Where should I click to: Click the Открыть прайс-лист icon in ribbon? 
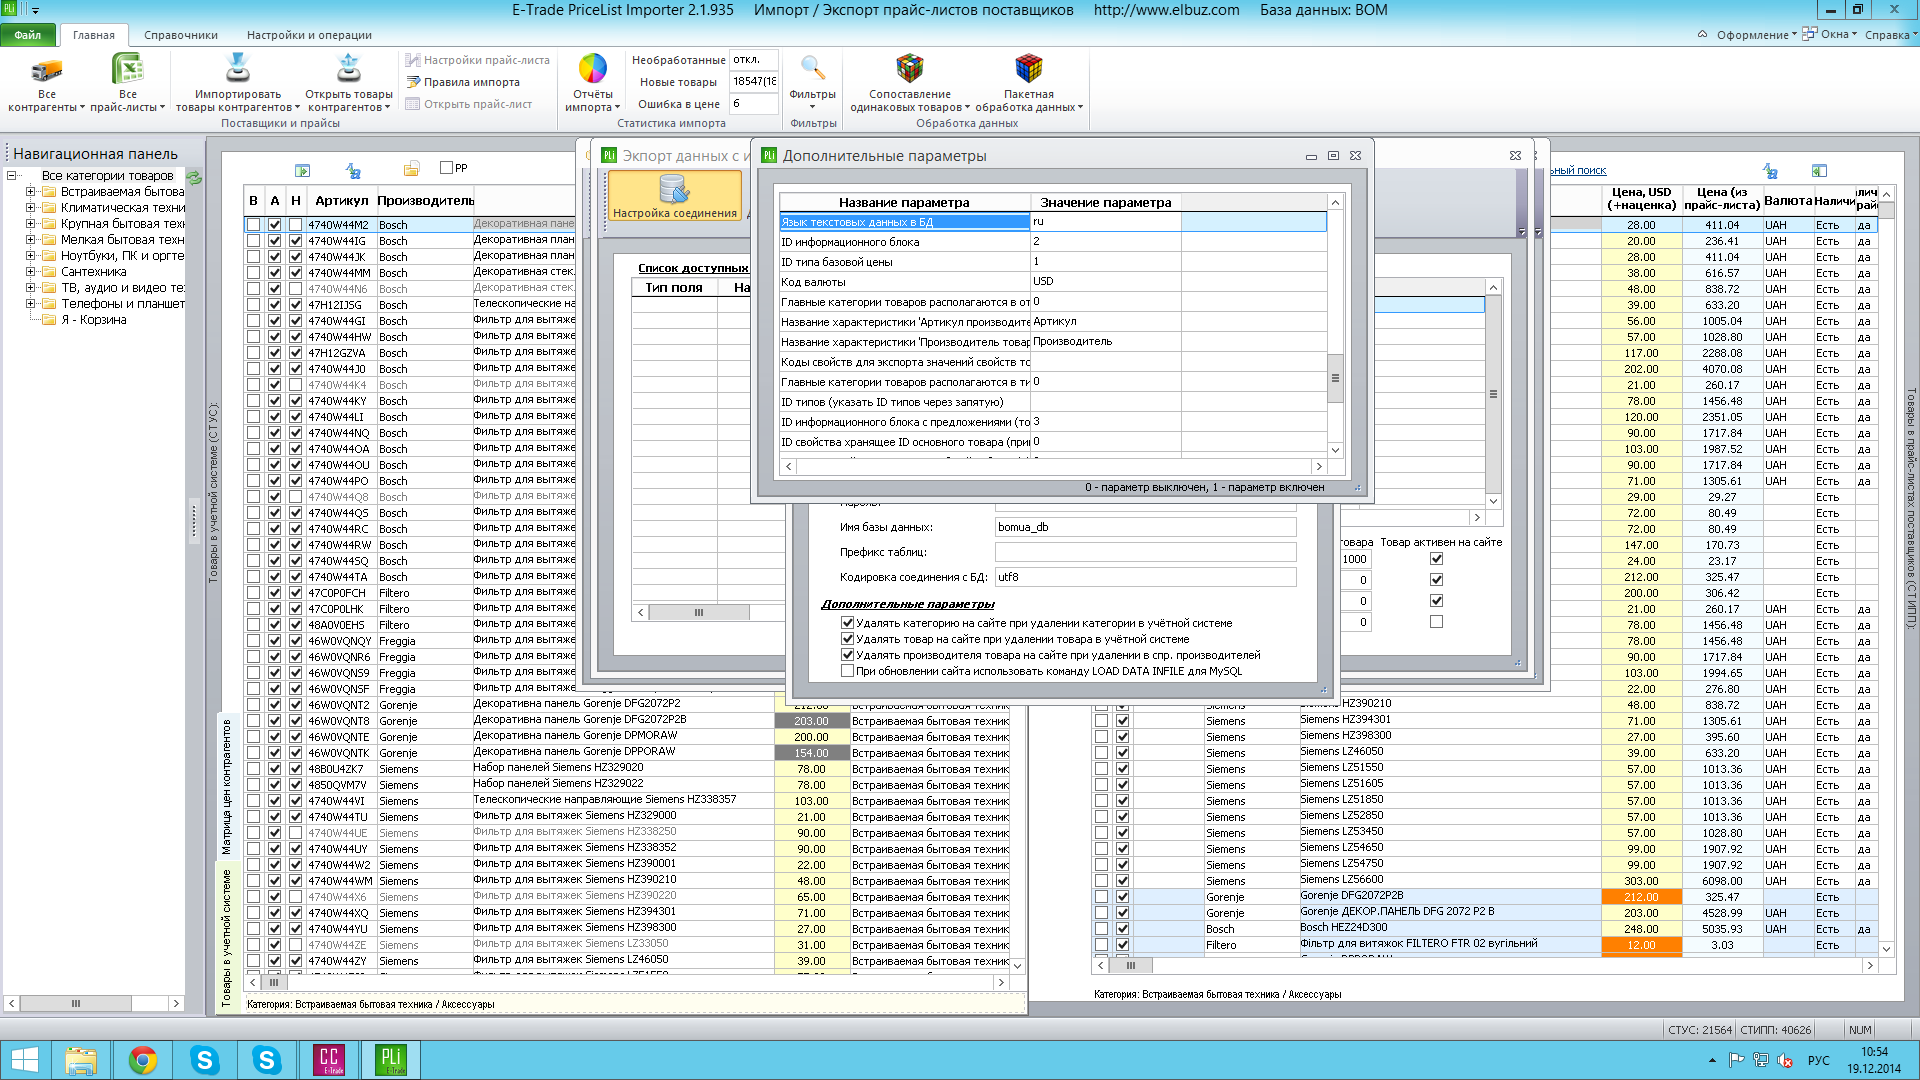412,104
